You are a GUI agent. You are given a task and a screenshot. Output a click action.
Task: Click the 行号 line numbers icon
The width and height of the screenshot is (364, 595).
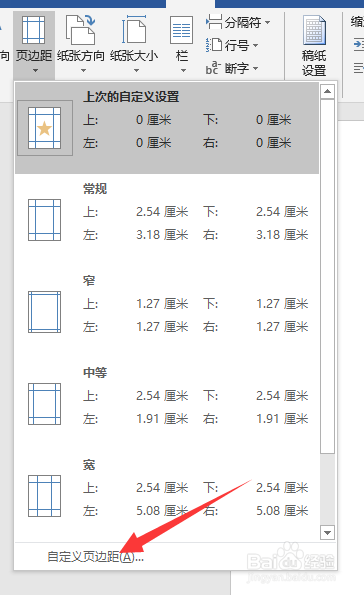214,45
